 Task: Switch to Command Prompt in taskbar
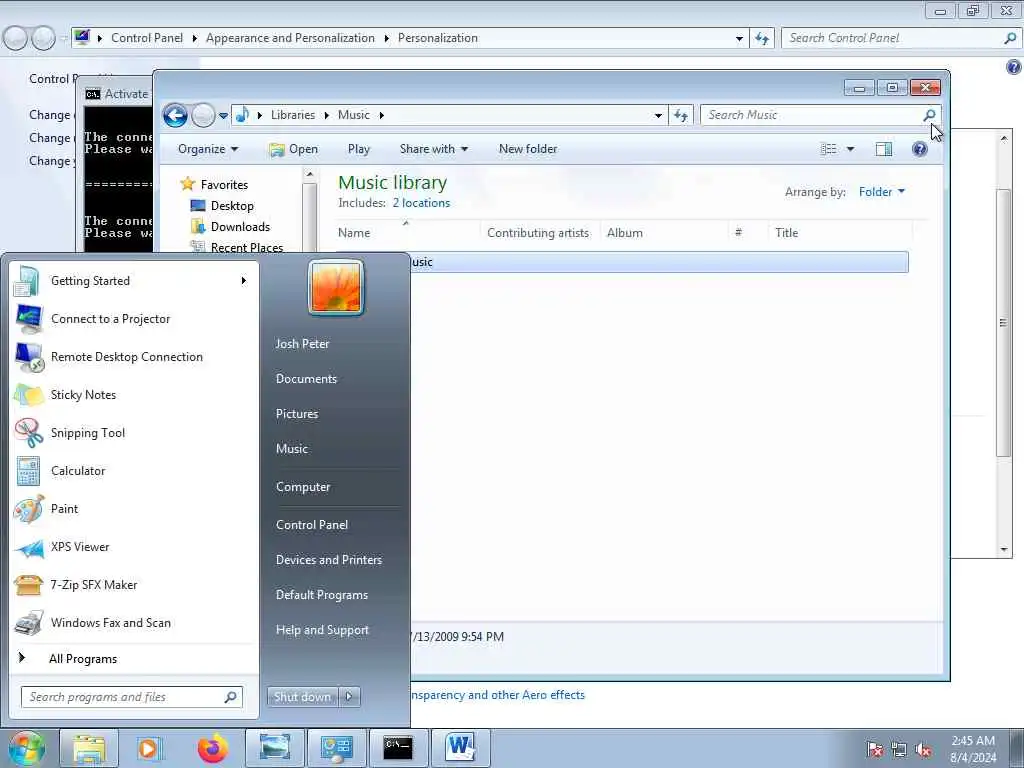pos(398,748)
